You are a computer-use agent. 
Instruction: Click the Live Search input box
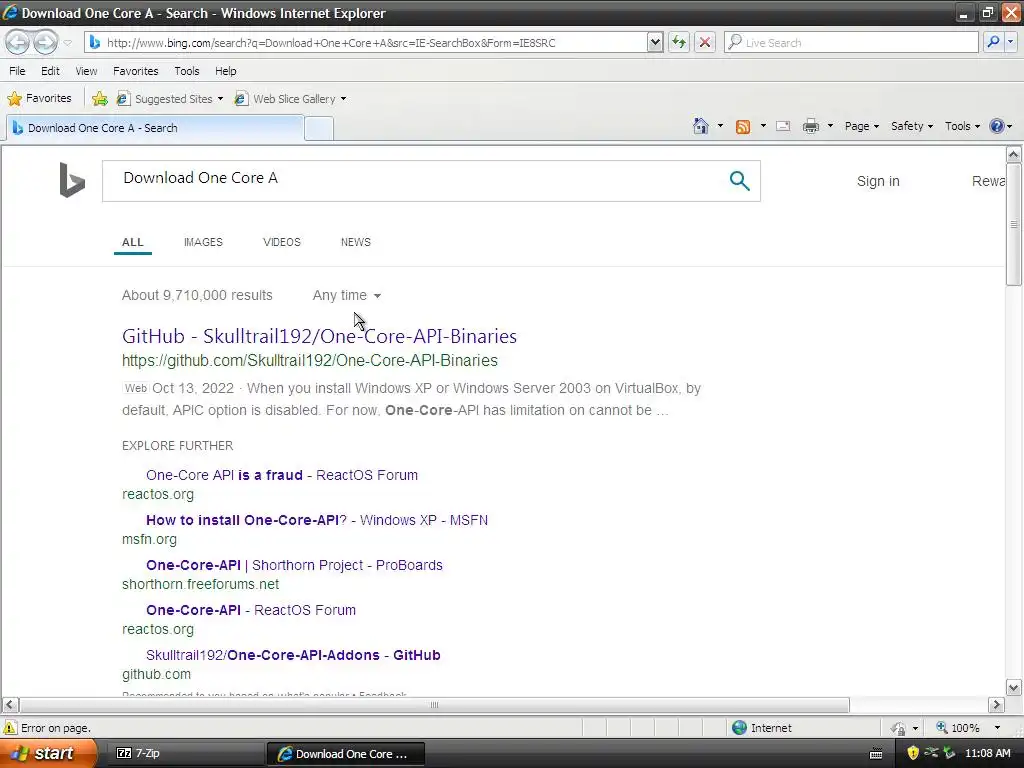(851, 42)
